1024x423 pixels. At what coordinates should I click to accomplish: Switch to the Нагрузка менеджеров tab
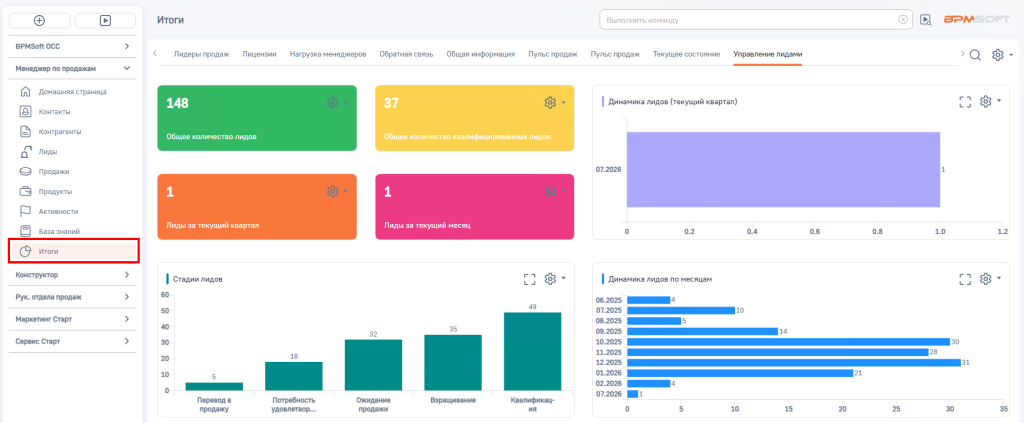point(328,54)
